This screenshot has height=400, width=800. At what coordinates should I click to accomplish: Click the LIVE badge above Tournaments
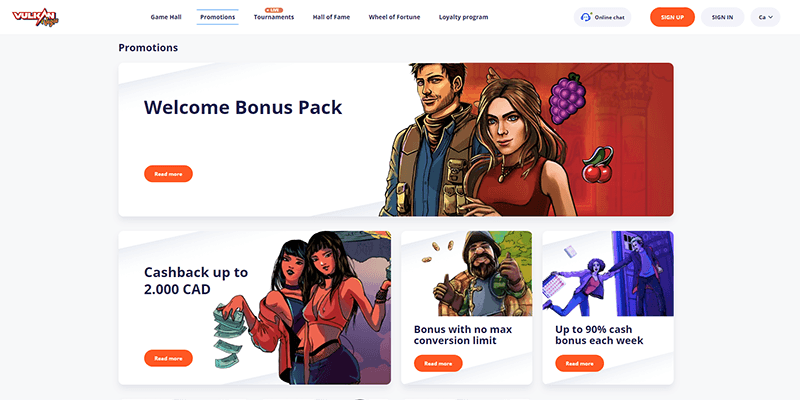tap(274, 10)
